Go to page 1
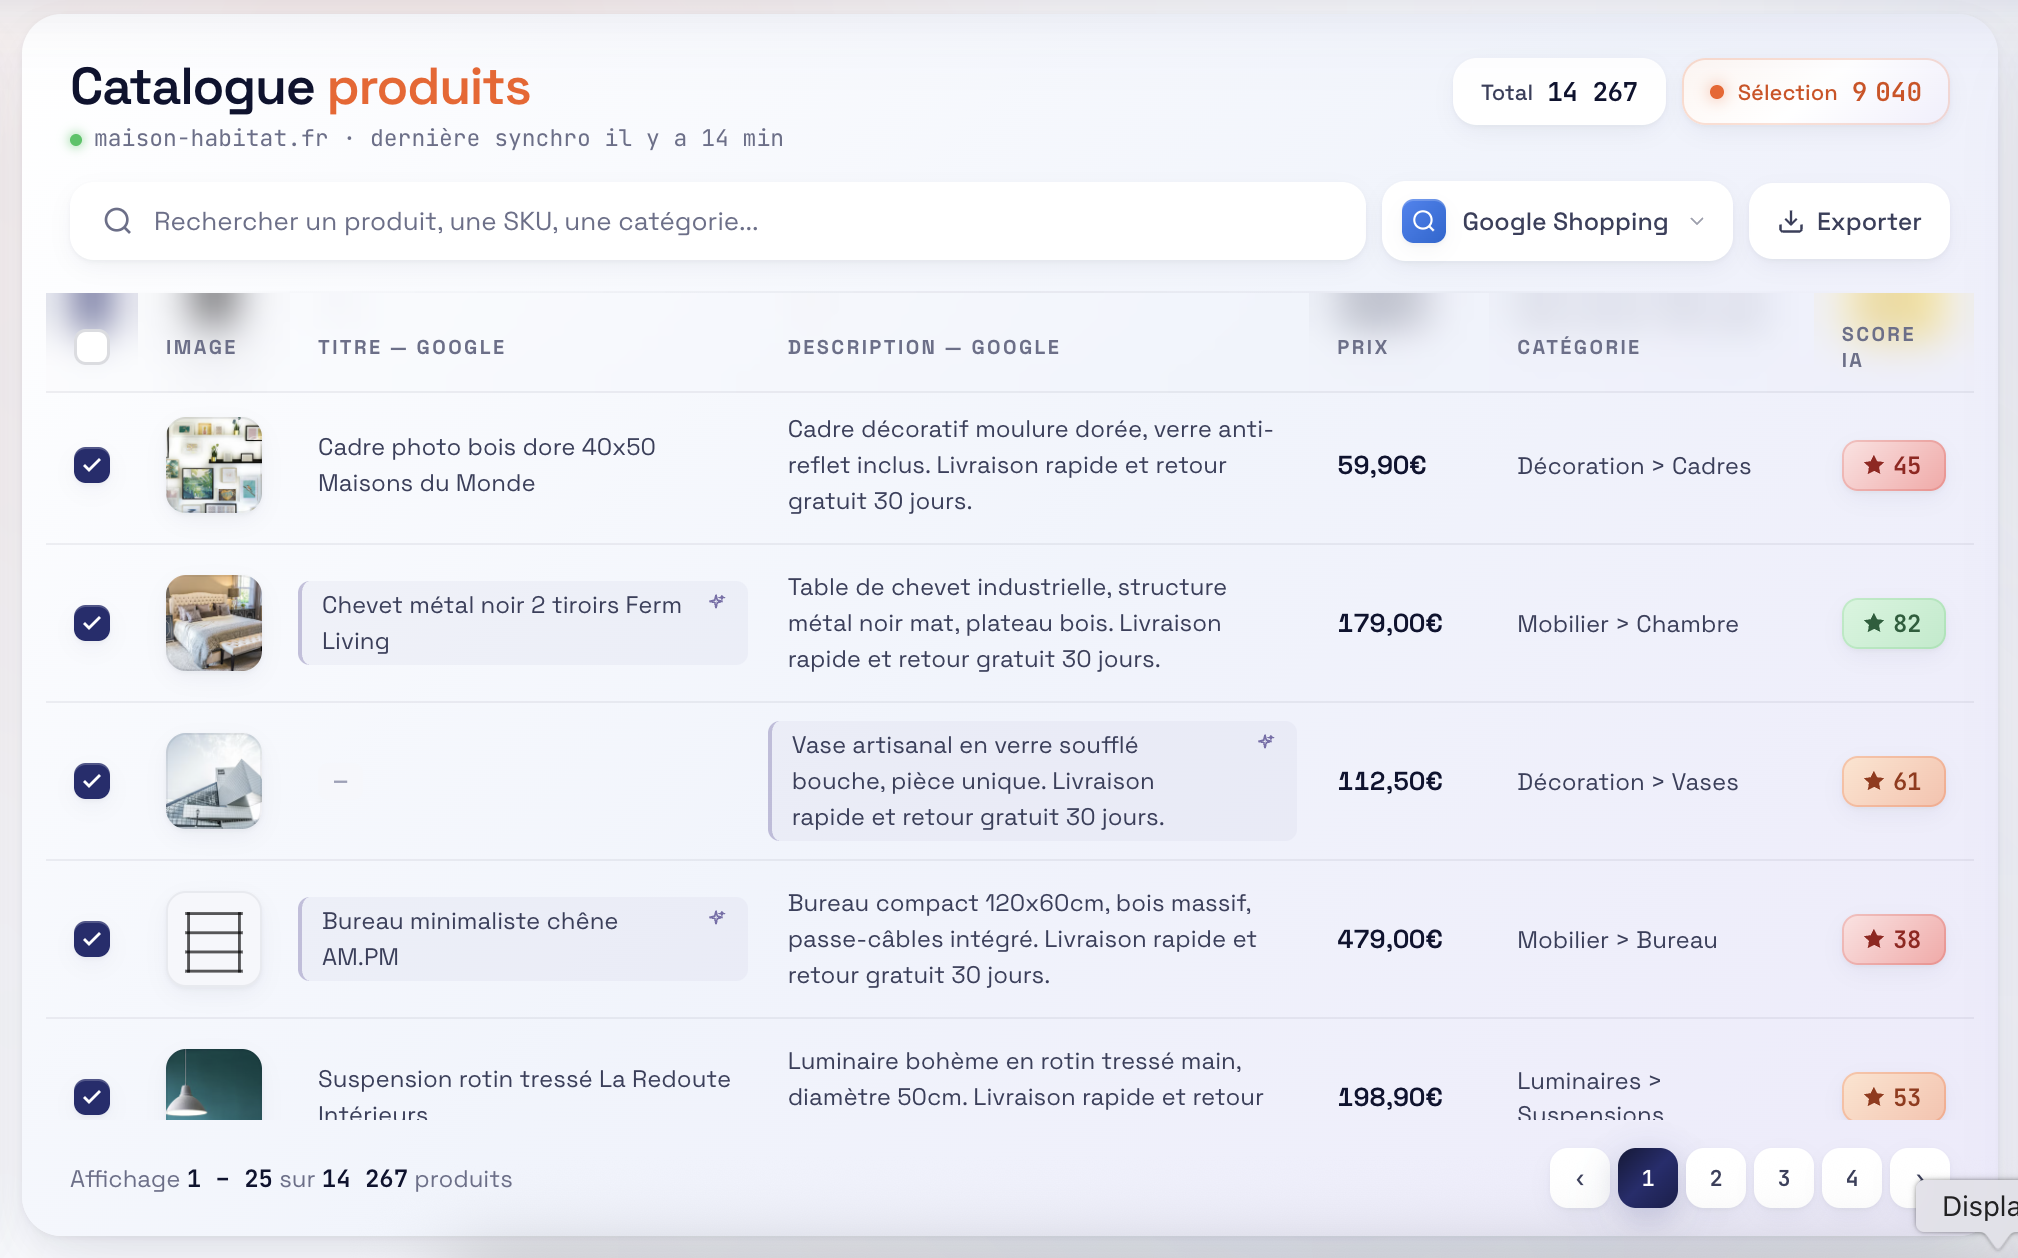Image resolution: width=2018 pixels, height=1258 pixels. 1648,1178
